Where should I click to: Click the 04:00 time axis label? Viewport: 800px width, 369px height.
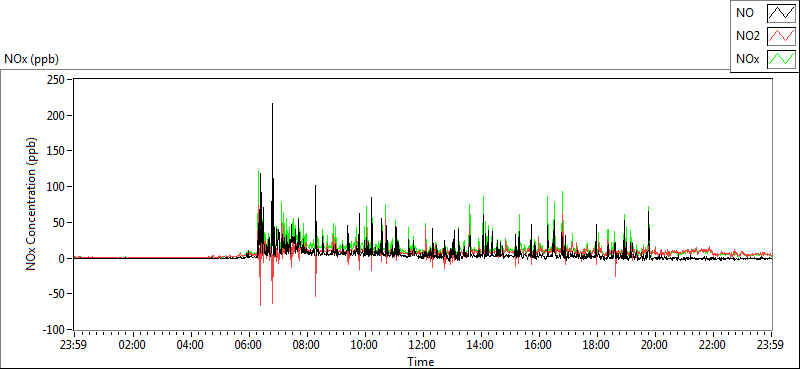tap(190, 345)
